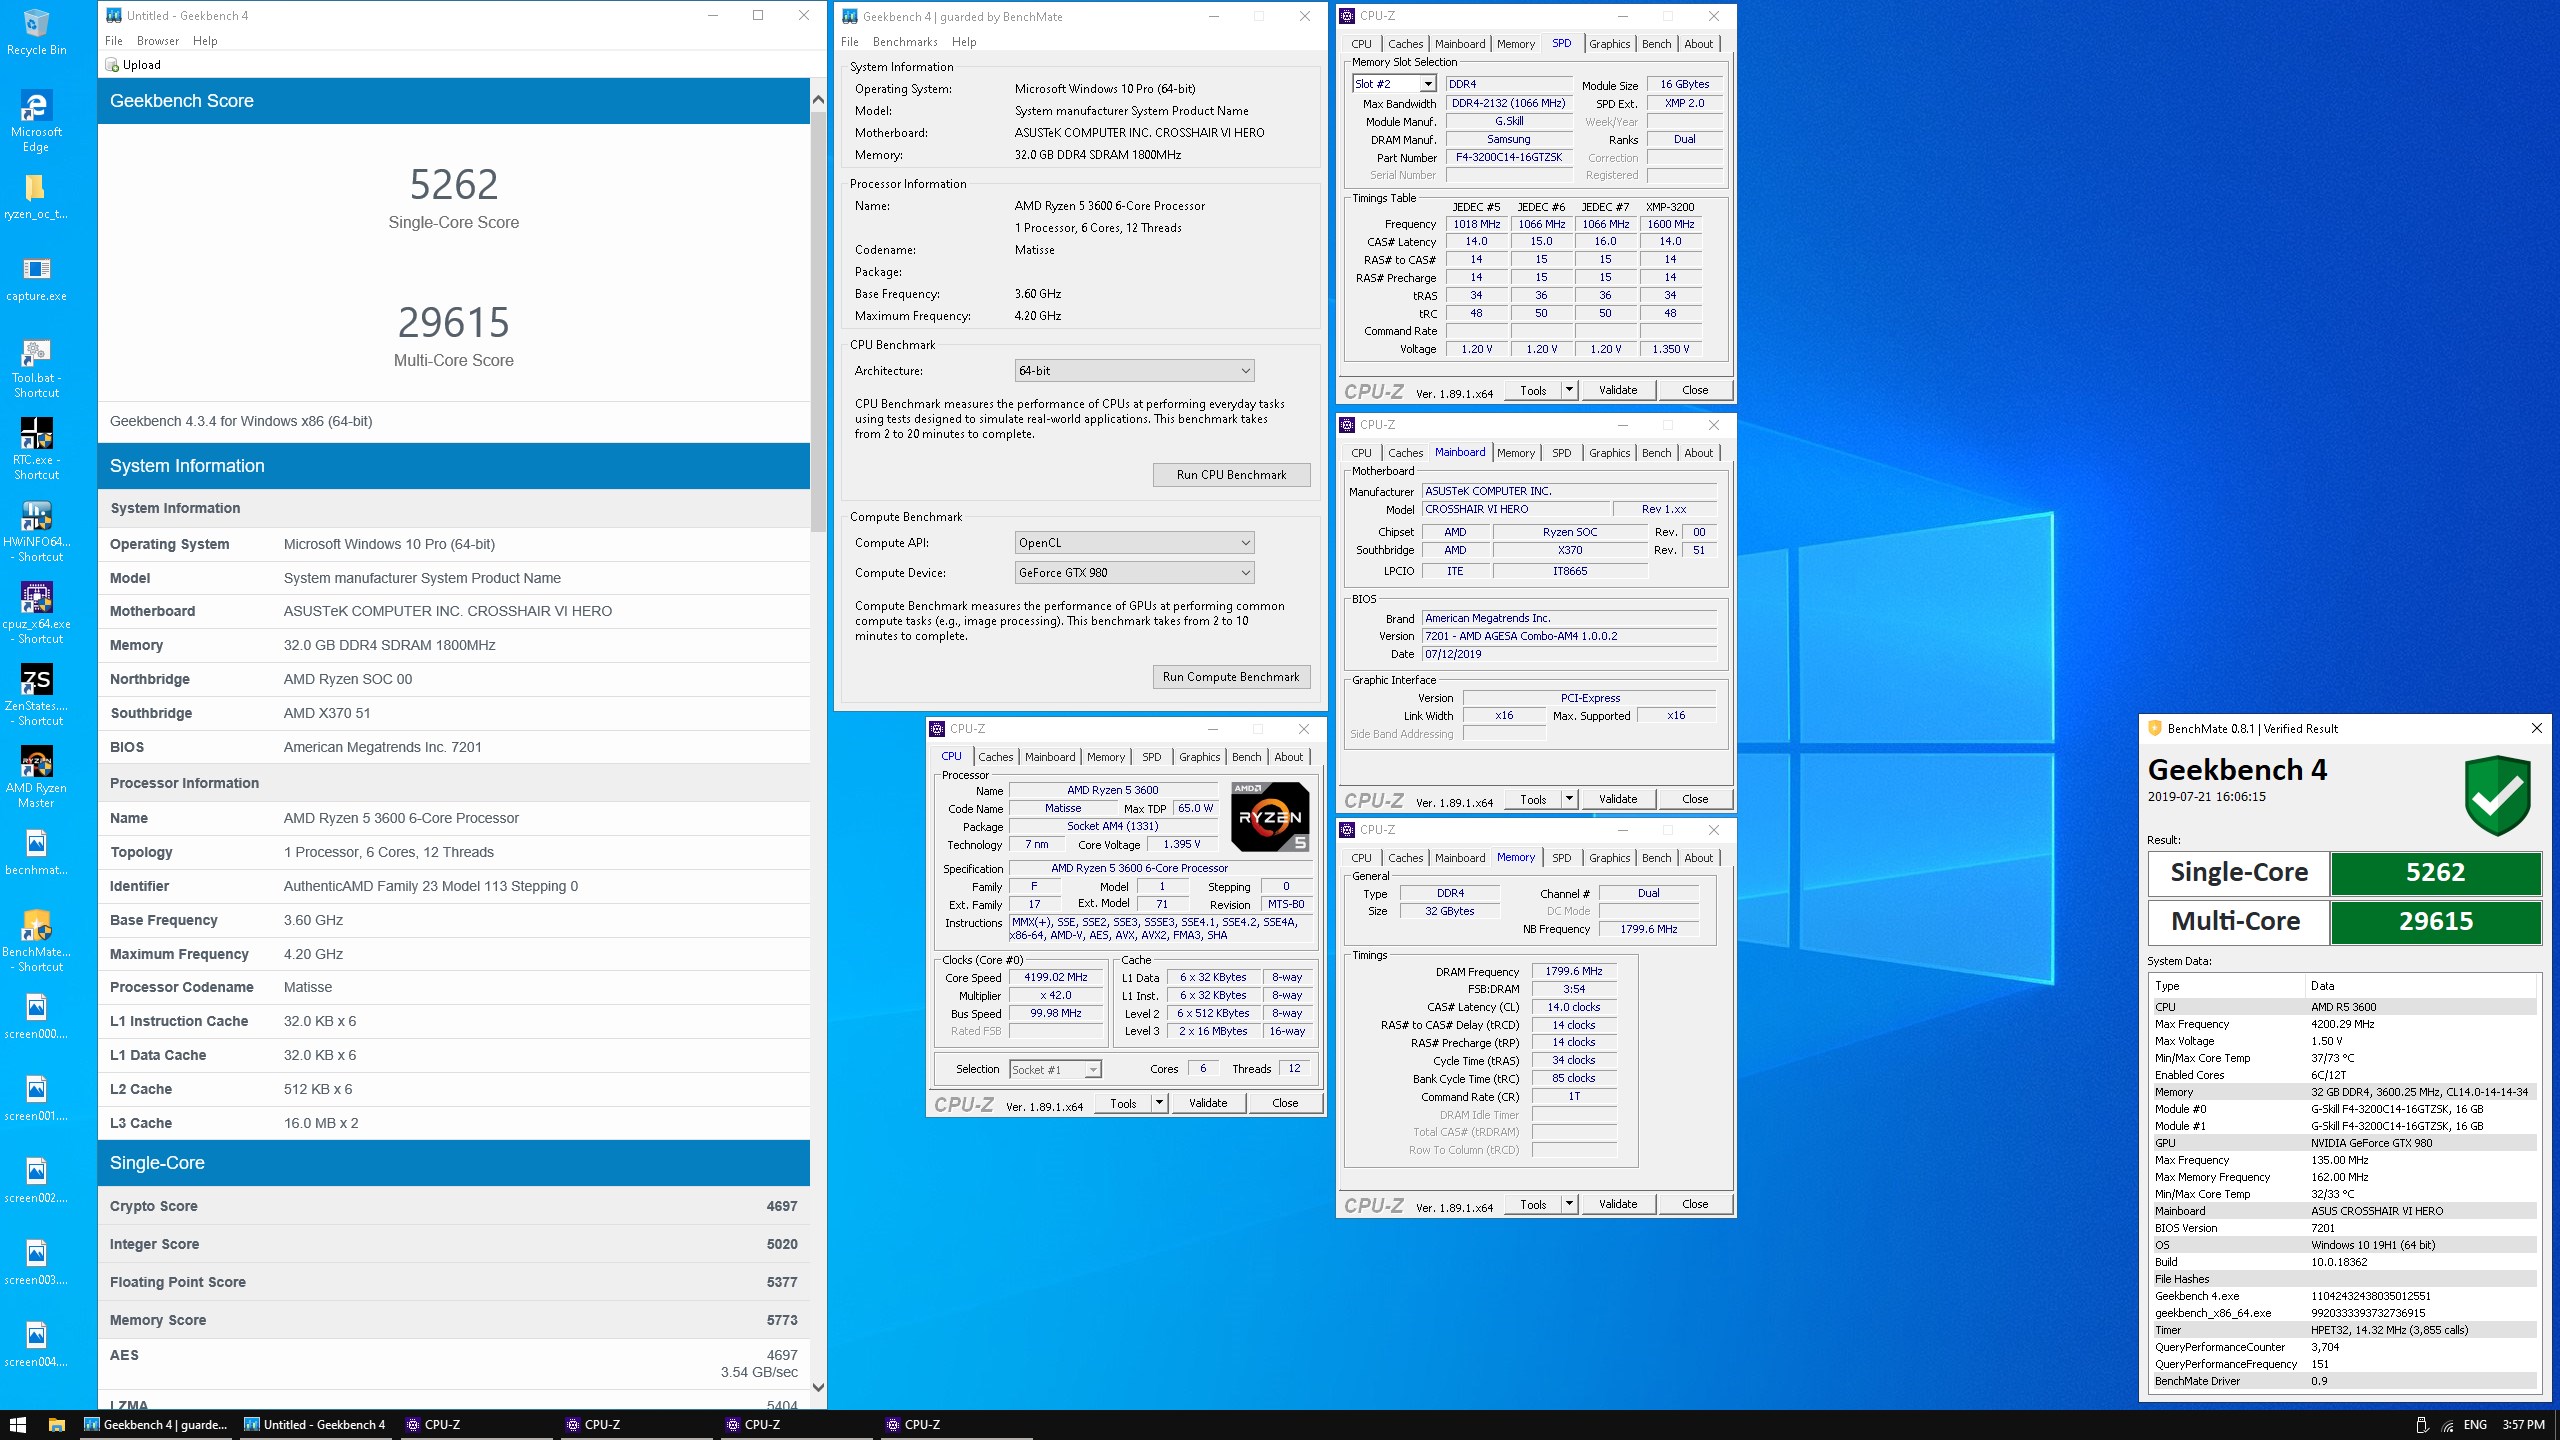
Task: Click the BenchMate green shield icon
Action: (x=2497, y=796)
